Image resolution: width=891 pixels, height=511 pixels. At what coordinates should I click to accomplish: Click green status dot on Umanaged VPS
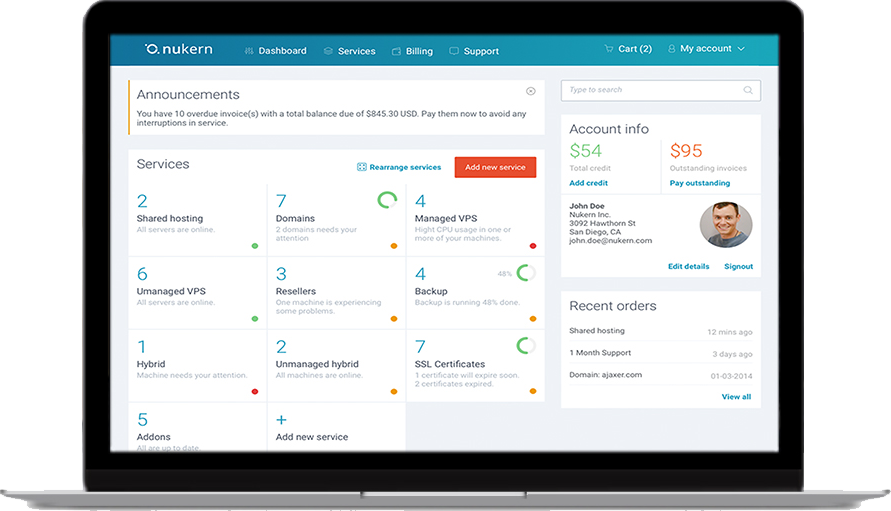pos(255,319)
